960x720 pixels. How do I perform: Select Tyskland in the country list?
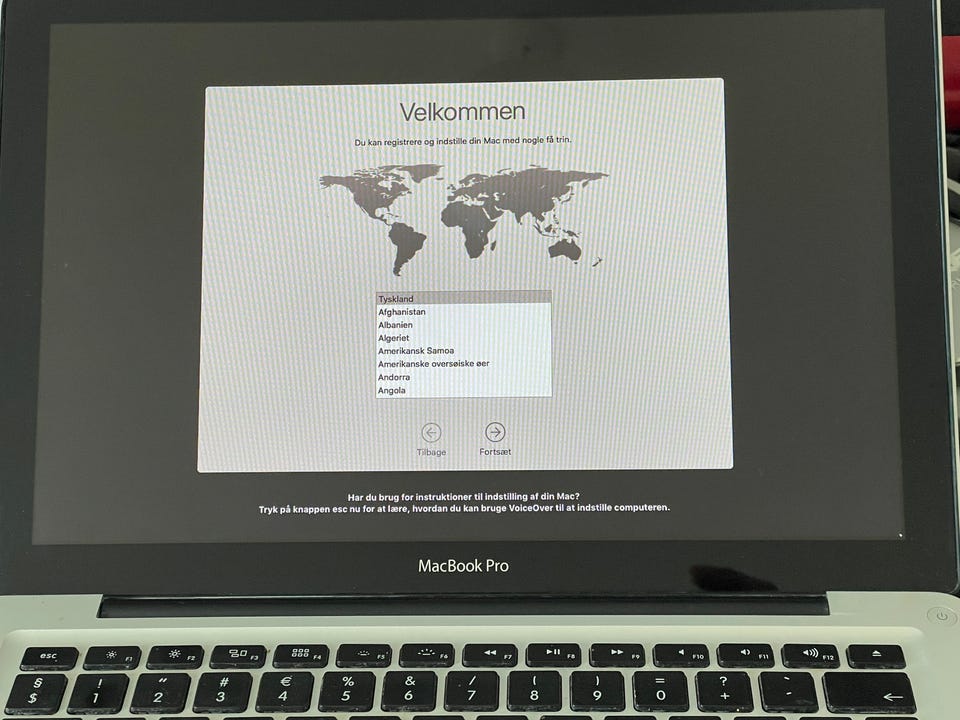[x=463, y=298]
